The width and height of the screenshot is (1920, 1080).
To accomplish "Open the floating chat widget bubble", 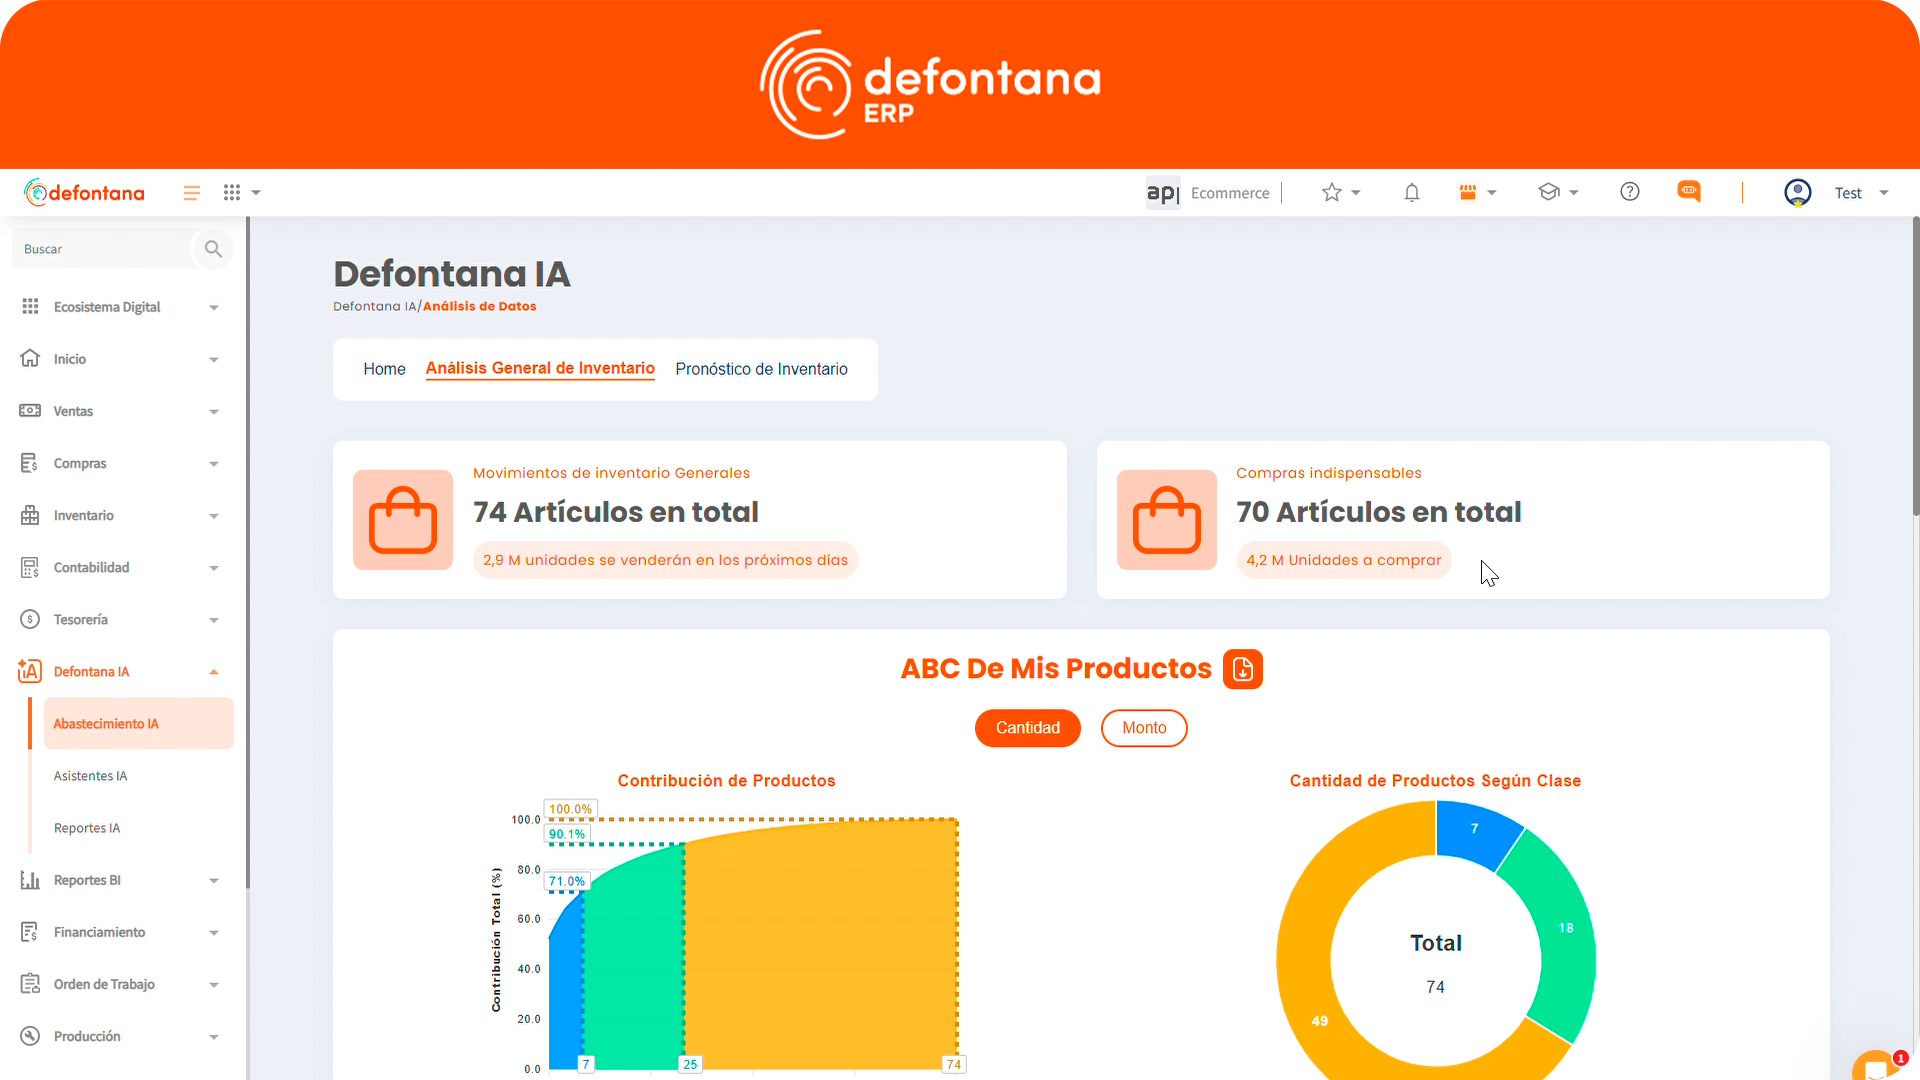I will pos(1878,1066).
